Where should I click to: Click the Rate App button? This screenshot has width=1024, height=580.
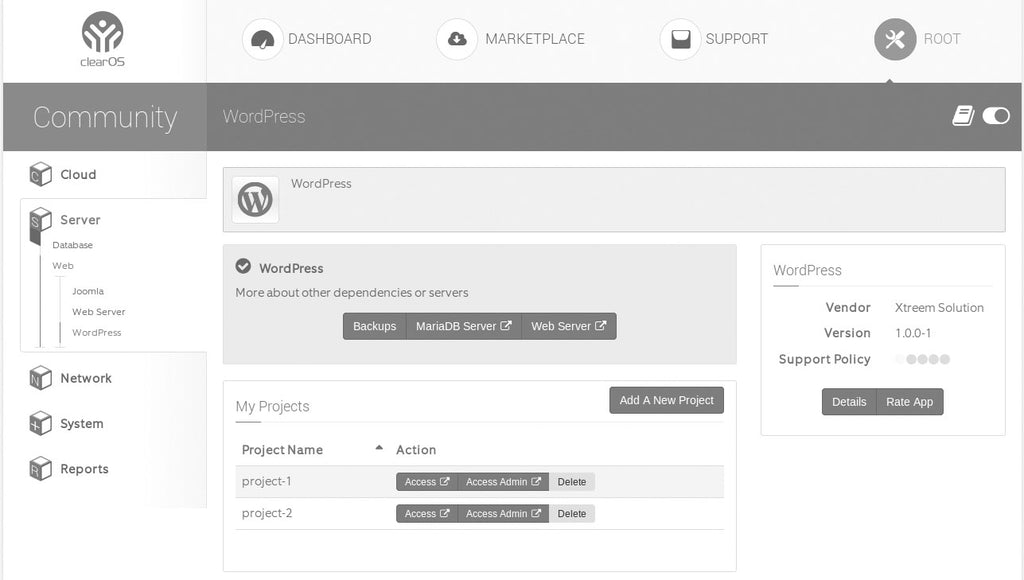tap(910, 402)
